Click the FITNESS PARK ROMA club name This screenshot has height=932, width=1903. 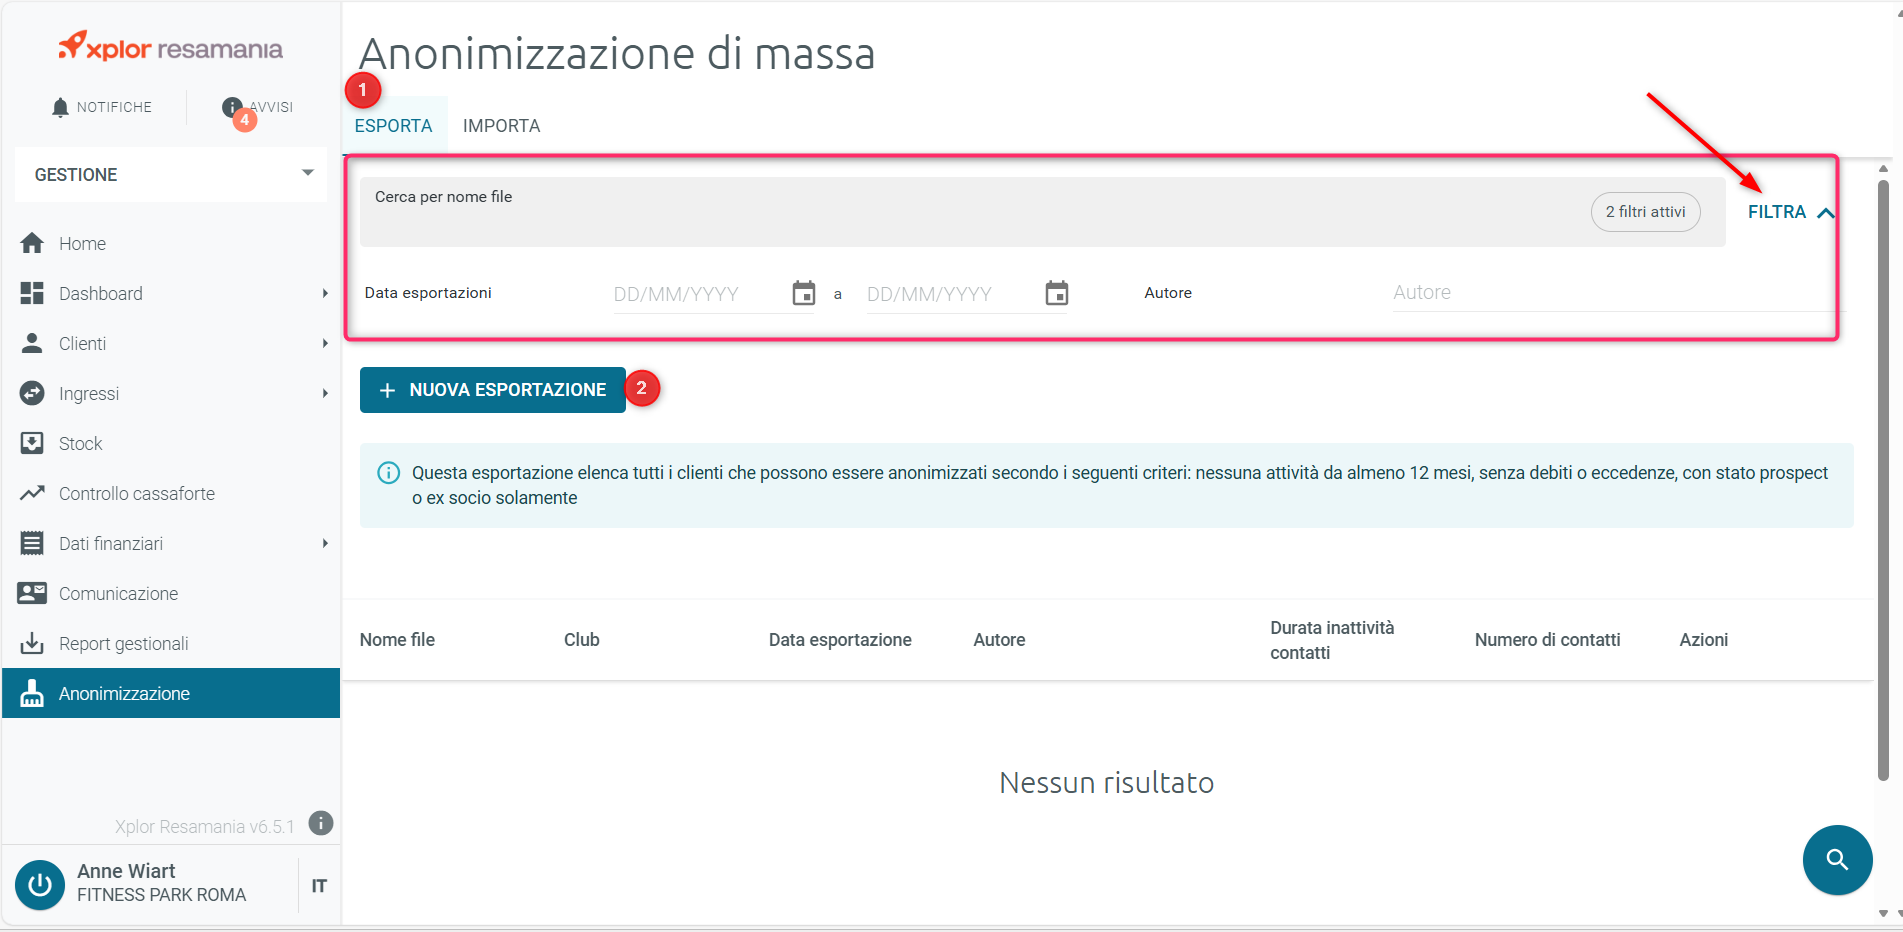pos(161,895)
